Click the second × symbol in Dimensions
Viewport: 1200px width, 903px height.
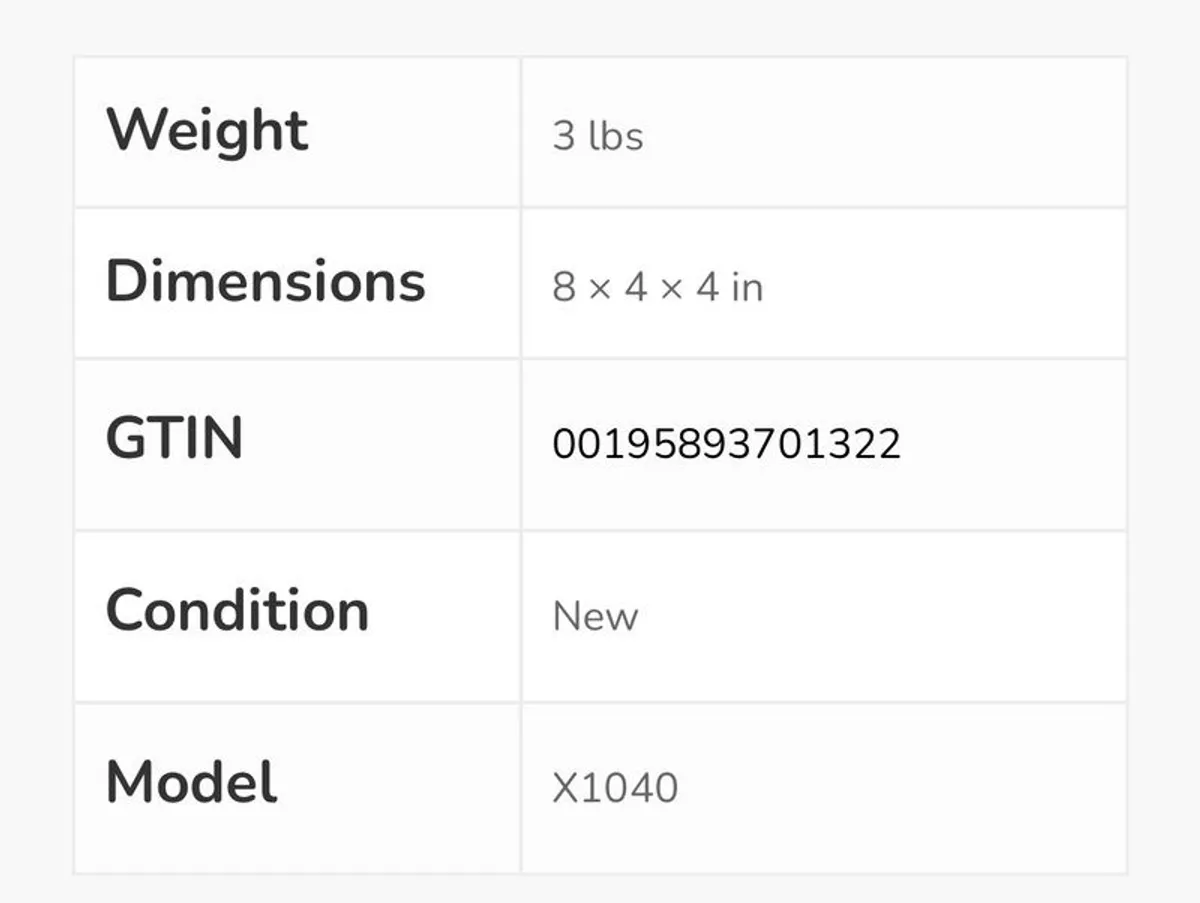tap(671, 289)
